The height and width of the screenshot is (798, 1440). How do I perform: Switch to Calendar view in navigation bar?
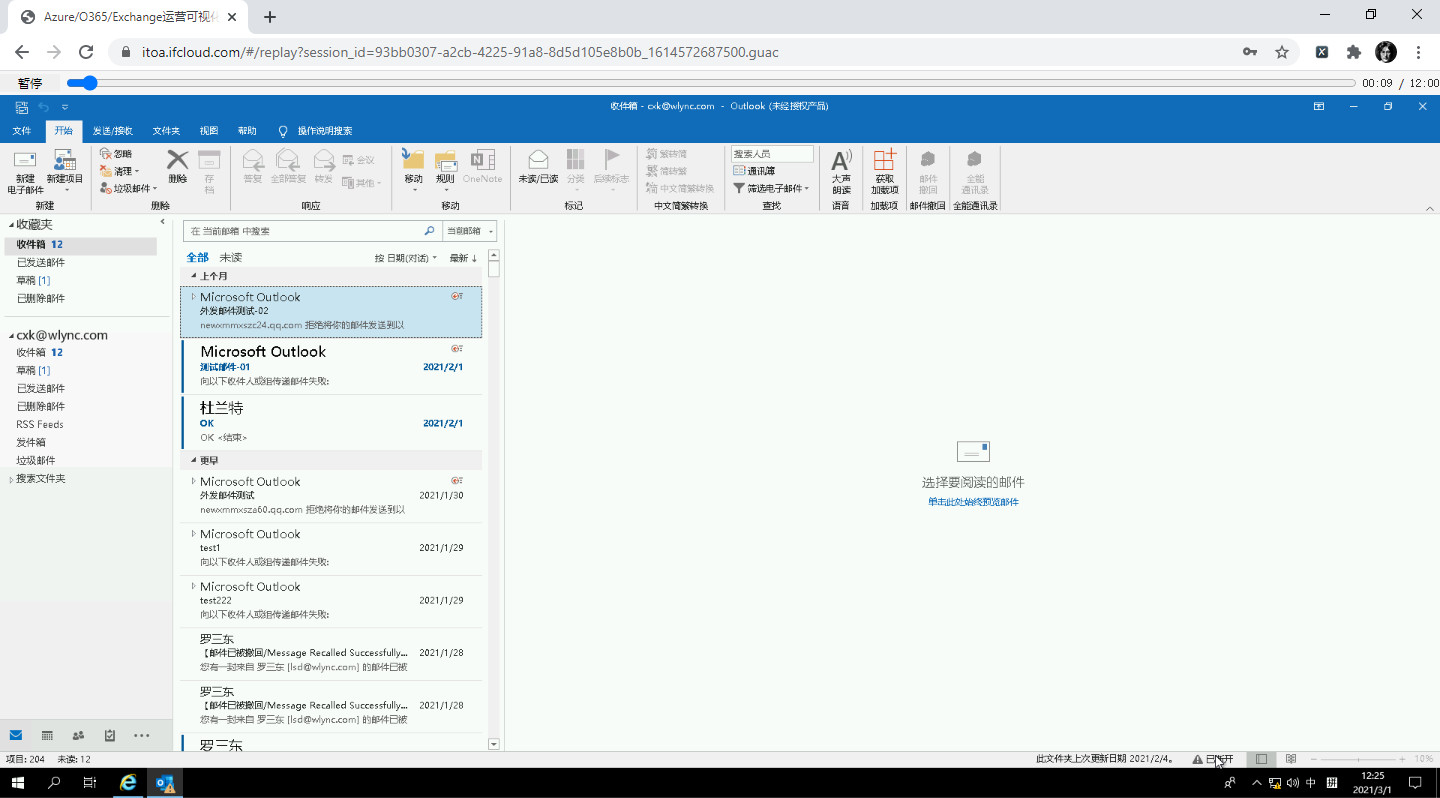point(47,735)
